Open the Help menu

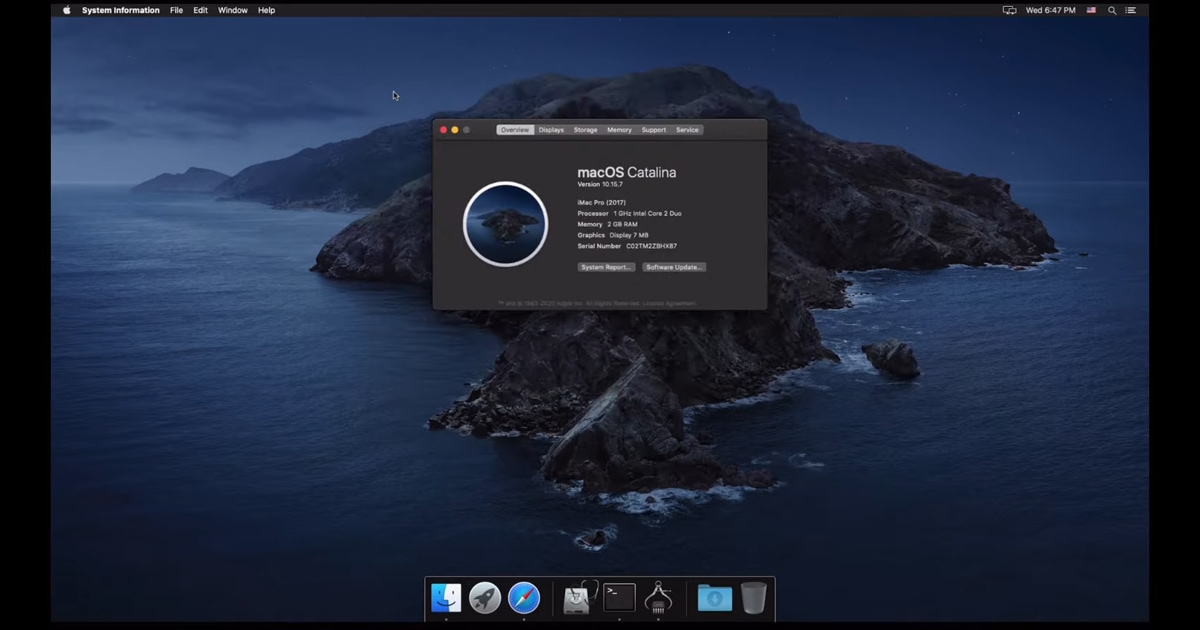[266, 10]
